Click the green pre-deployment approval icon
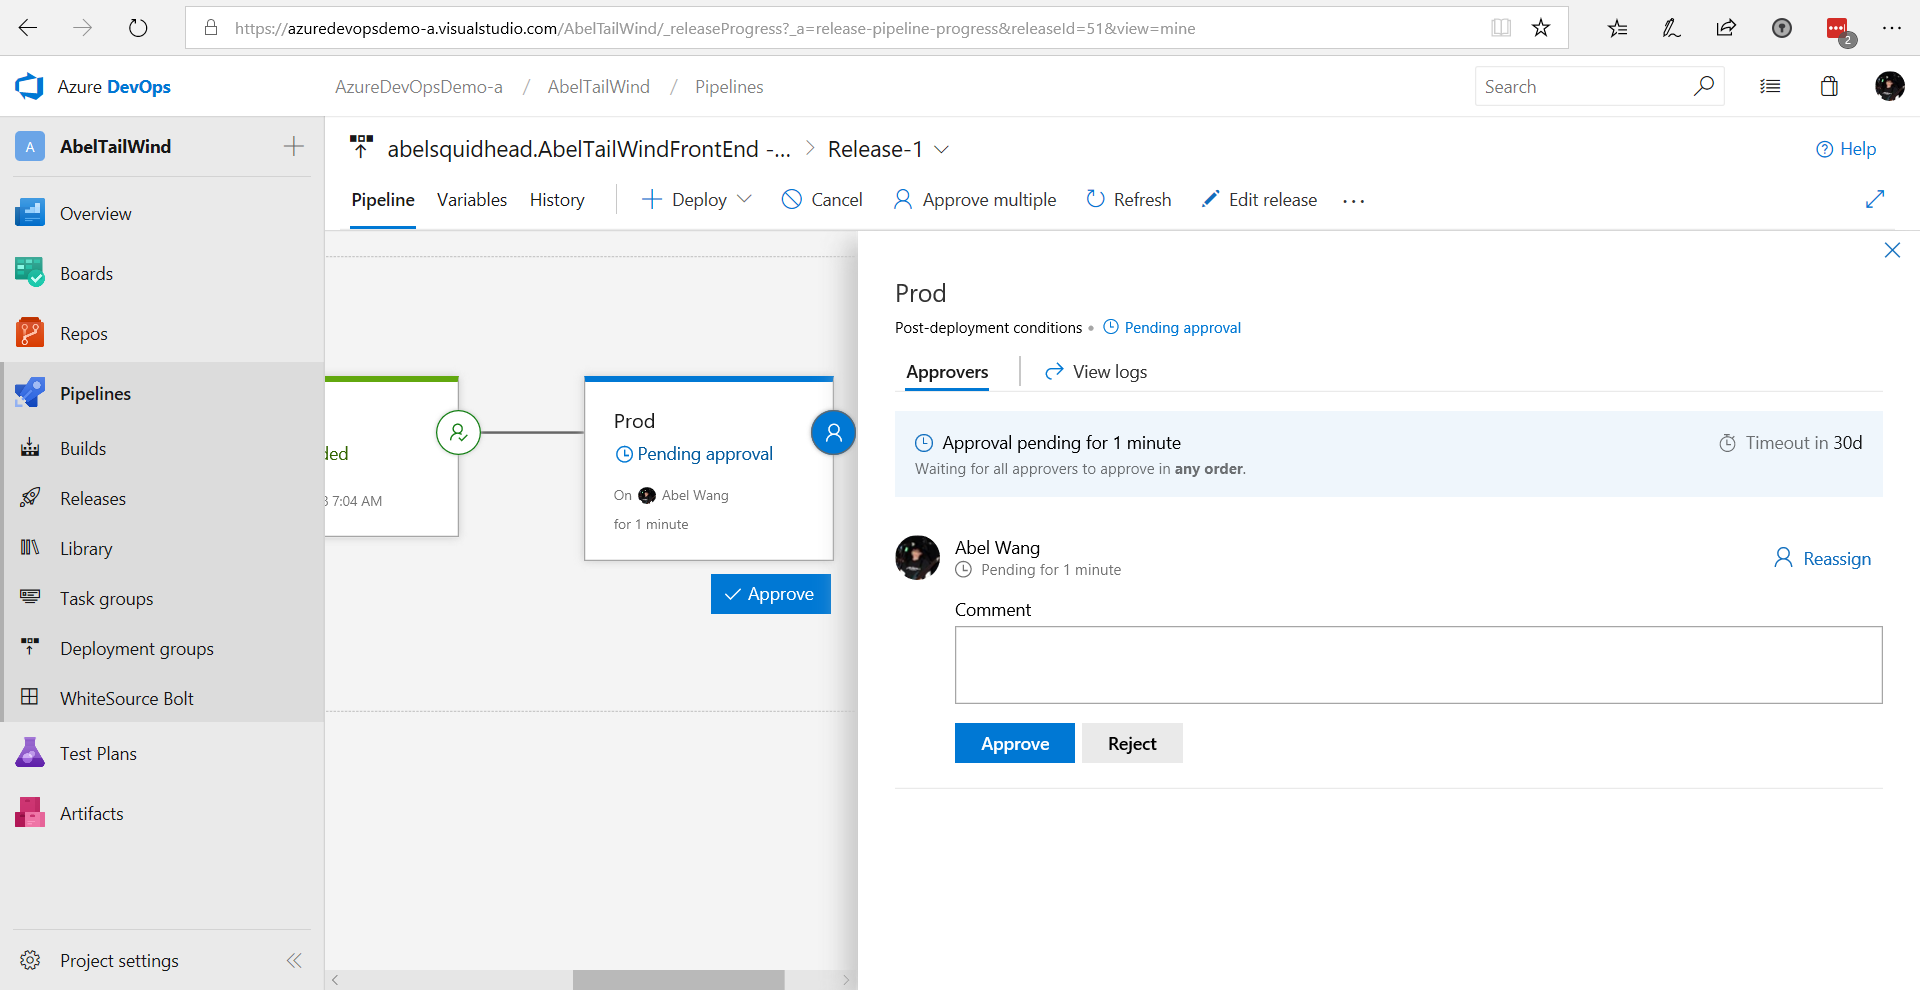The width and height of the screenshot is (1920, 990). pos(458,433)
